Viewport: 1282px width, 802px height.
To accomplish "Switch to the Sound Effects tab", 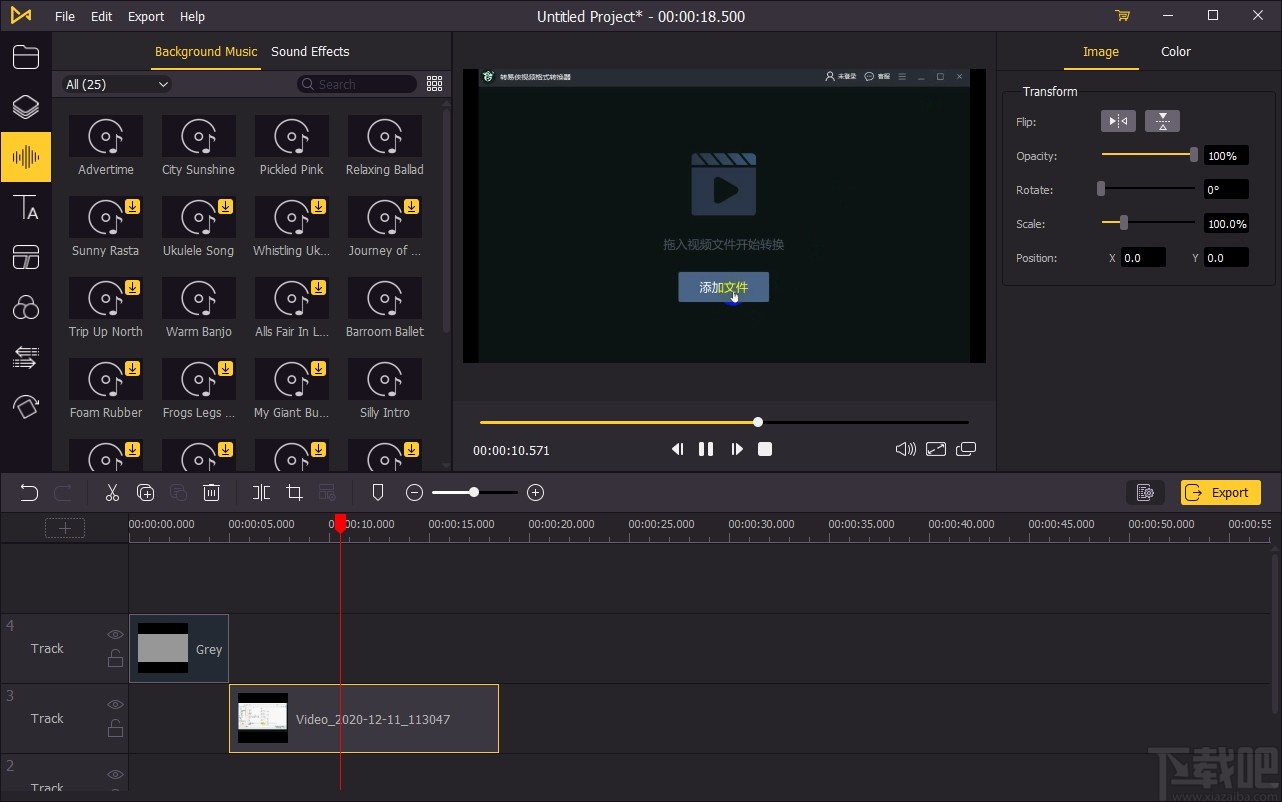I will (x=310, y=51).
